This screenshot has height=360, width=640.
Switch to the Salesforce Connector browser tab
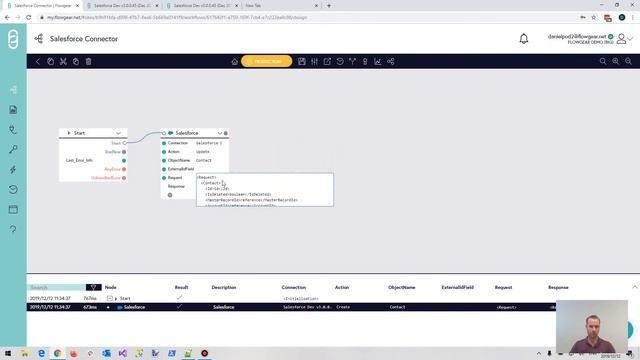[x=42, y=6]
